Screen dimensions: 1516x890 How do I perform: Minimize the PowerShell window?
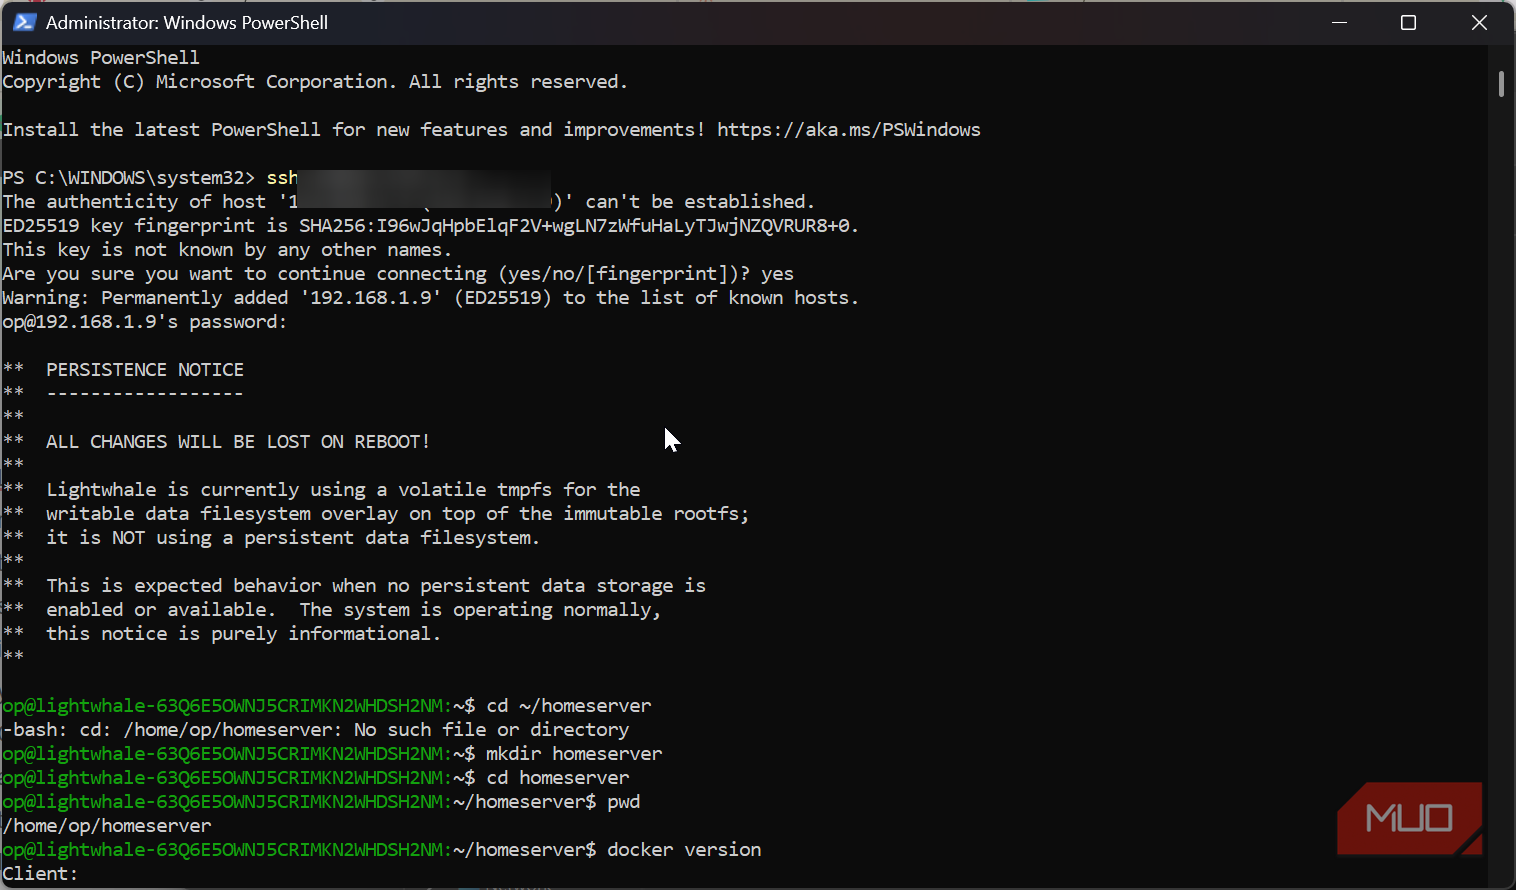tap(1339, 22)
